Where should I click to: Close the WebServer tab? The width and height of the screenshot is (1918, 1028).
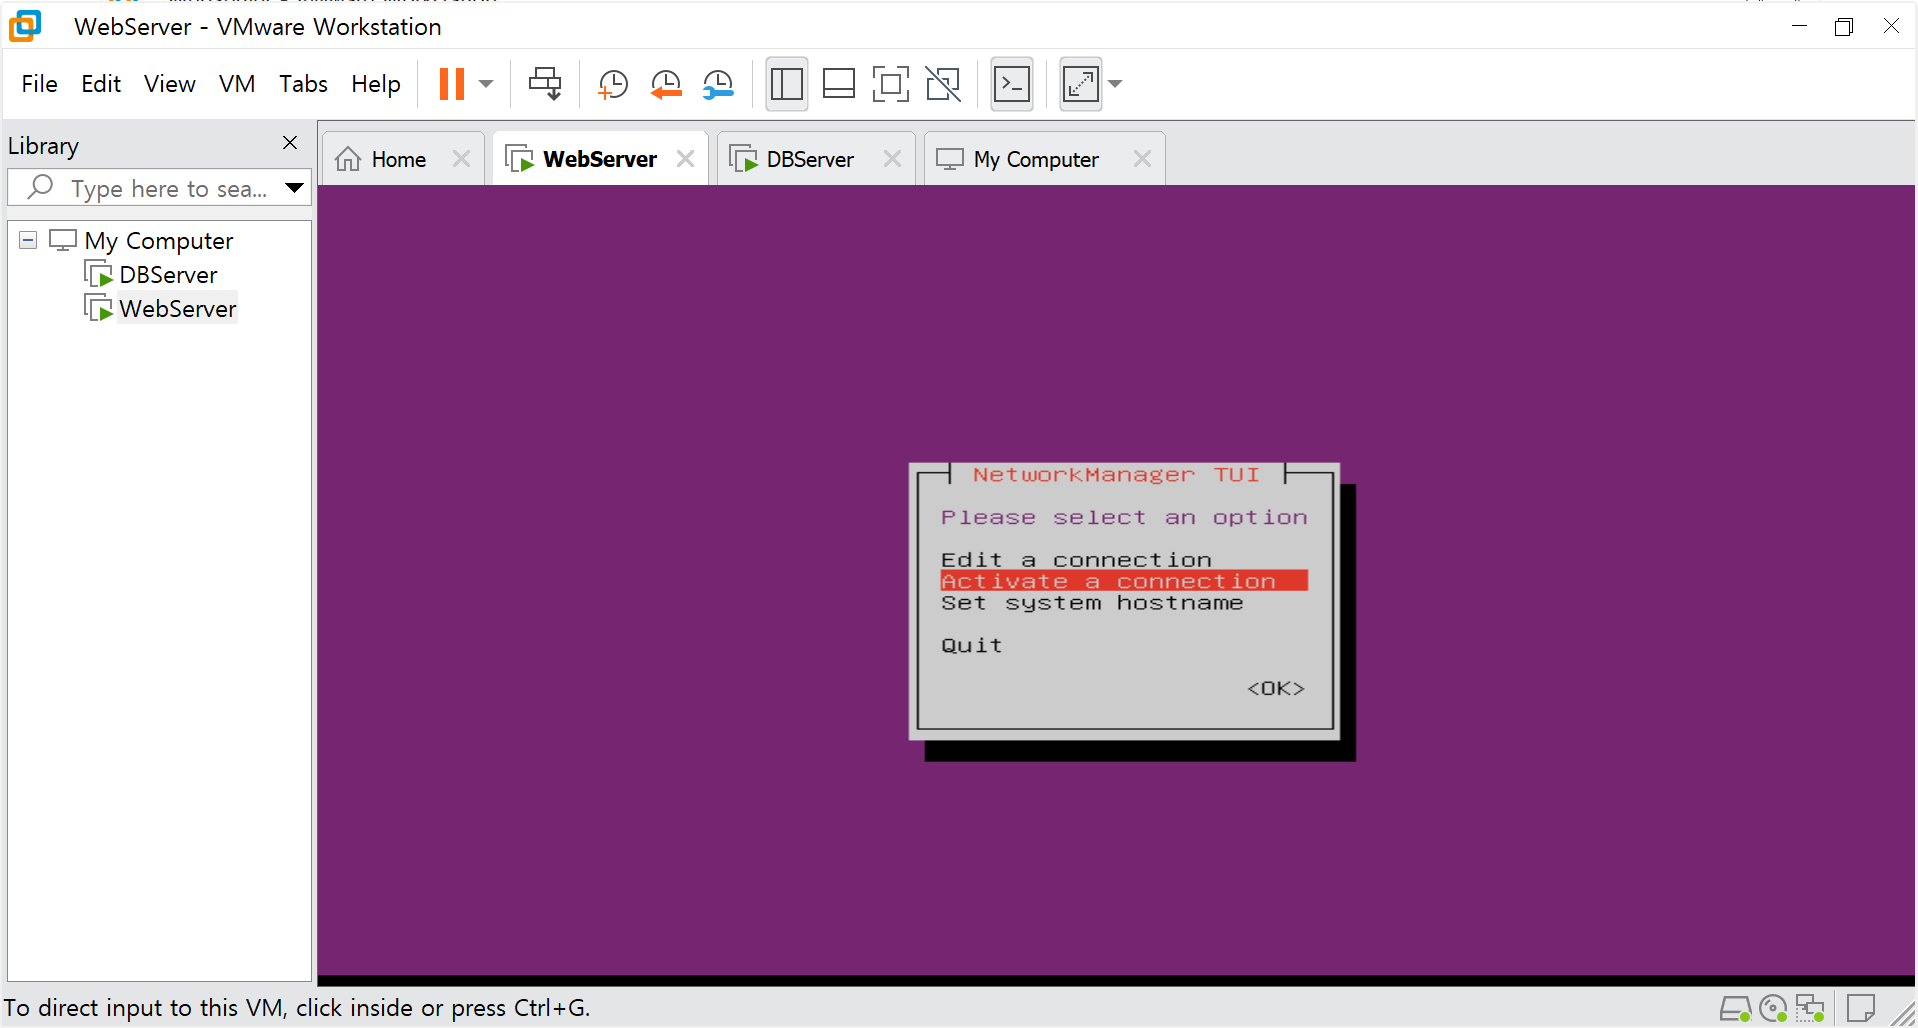(x=685, y=159)
